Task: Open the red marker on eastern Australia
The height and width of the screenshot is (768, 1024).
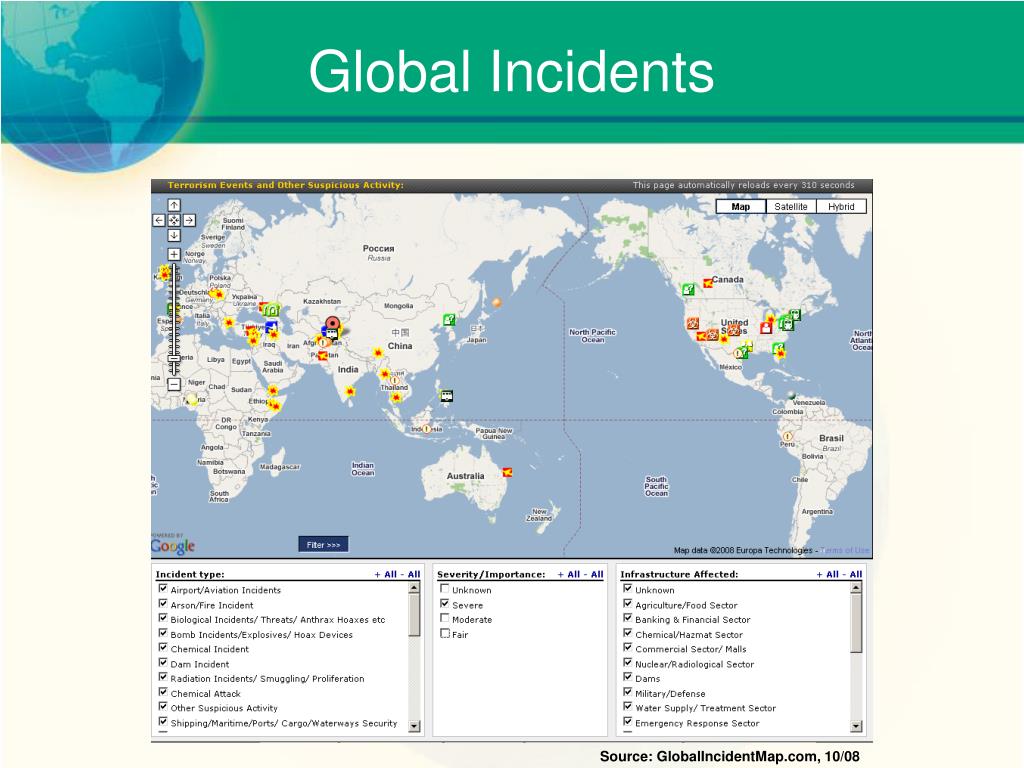Action: click(507, 472)
